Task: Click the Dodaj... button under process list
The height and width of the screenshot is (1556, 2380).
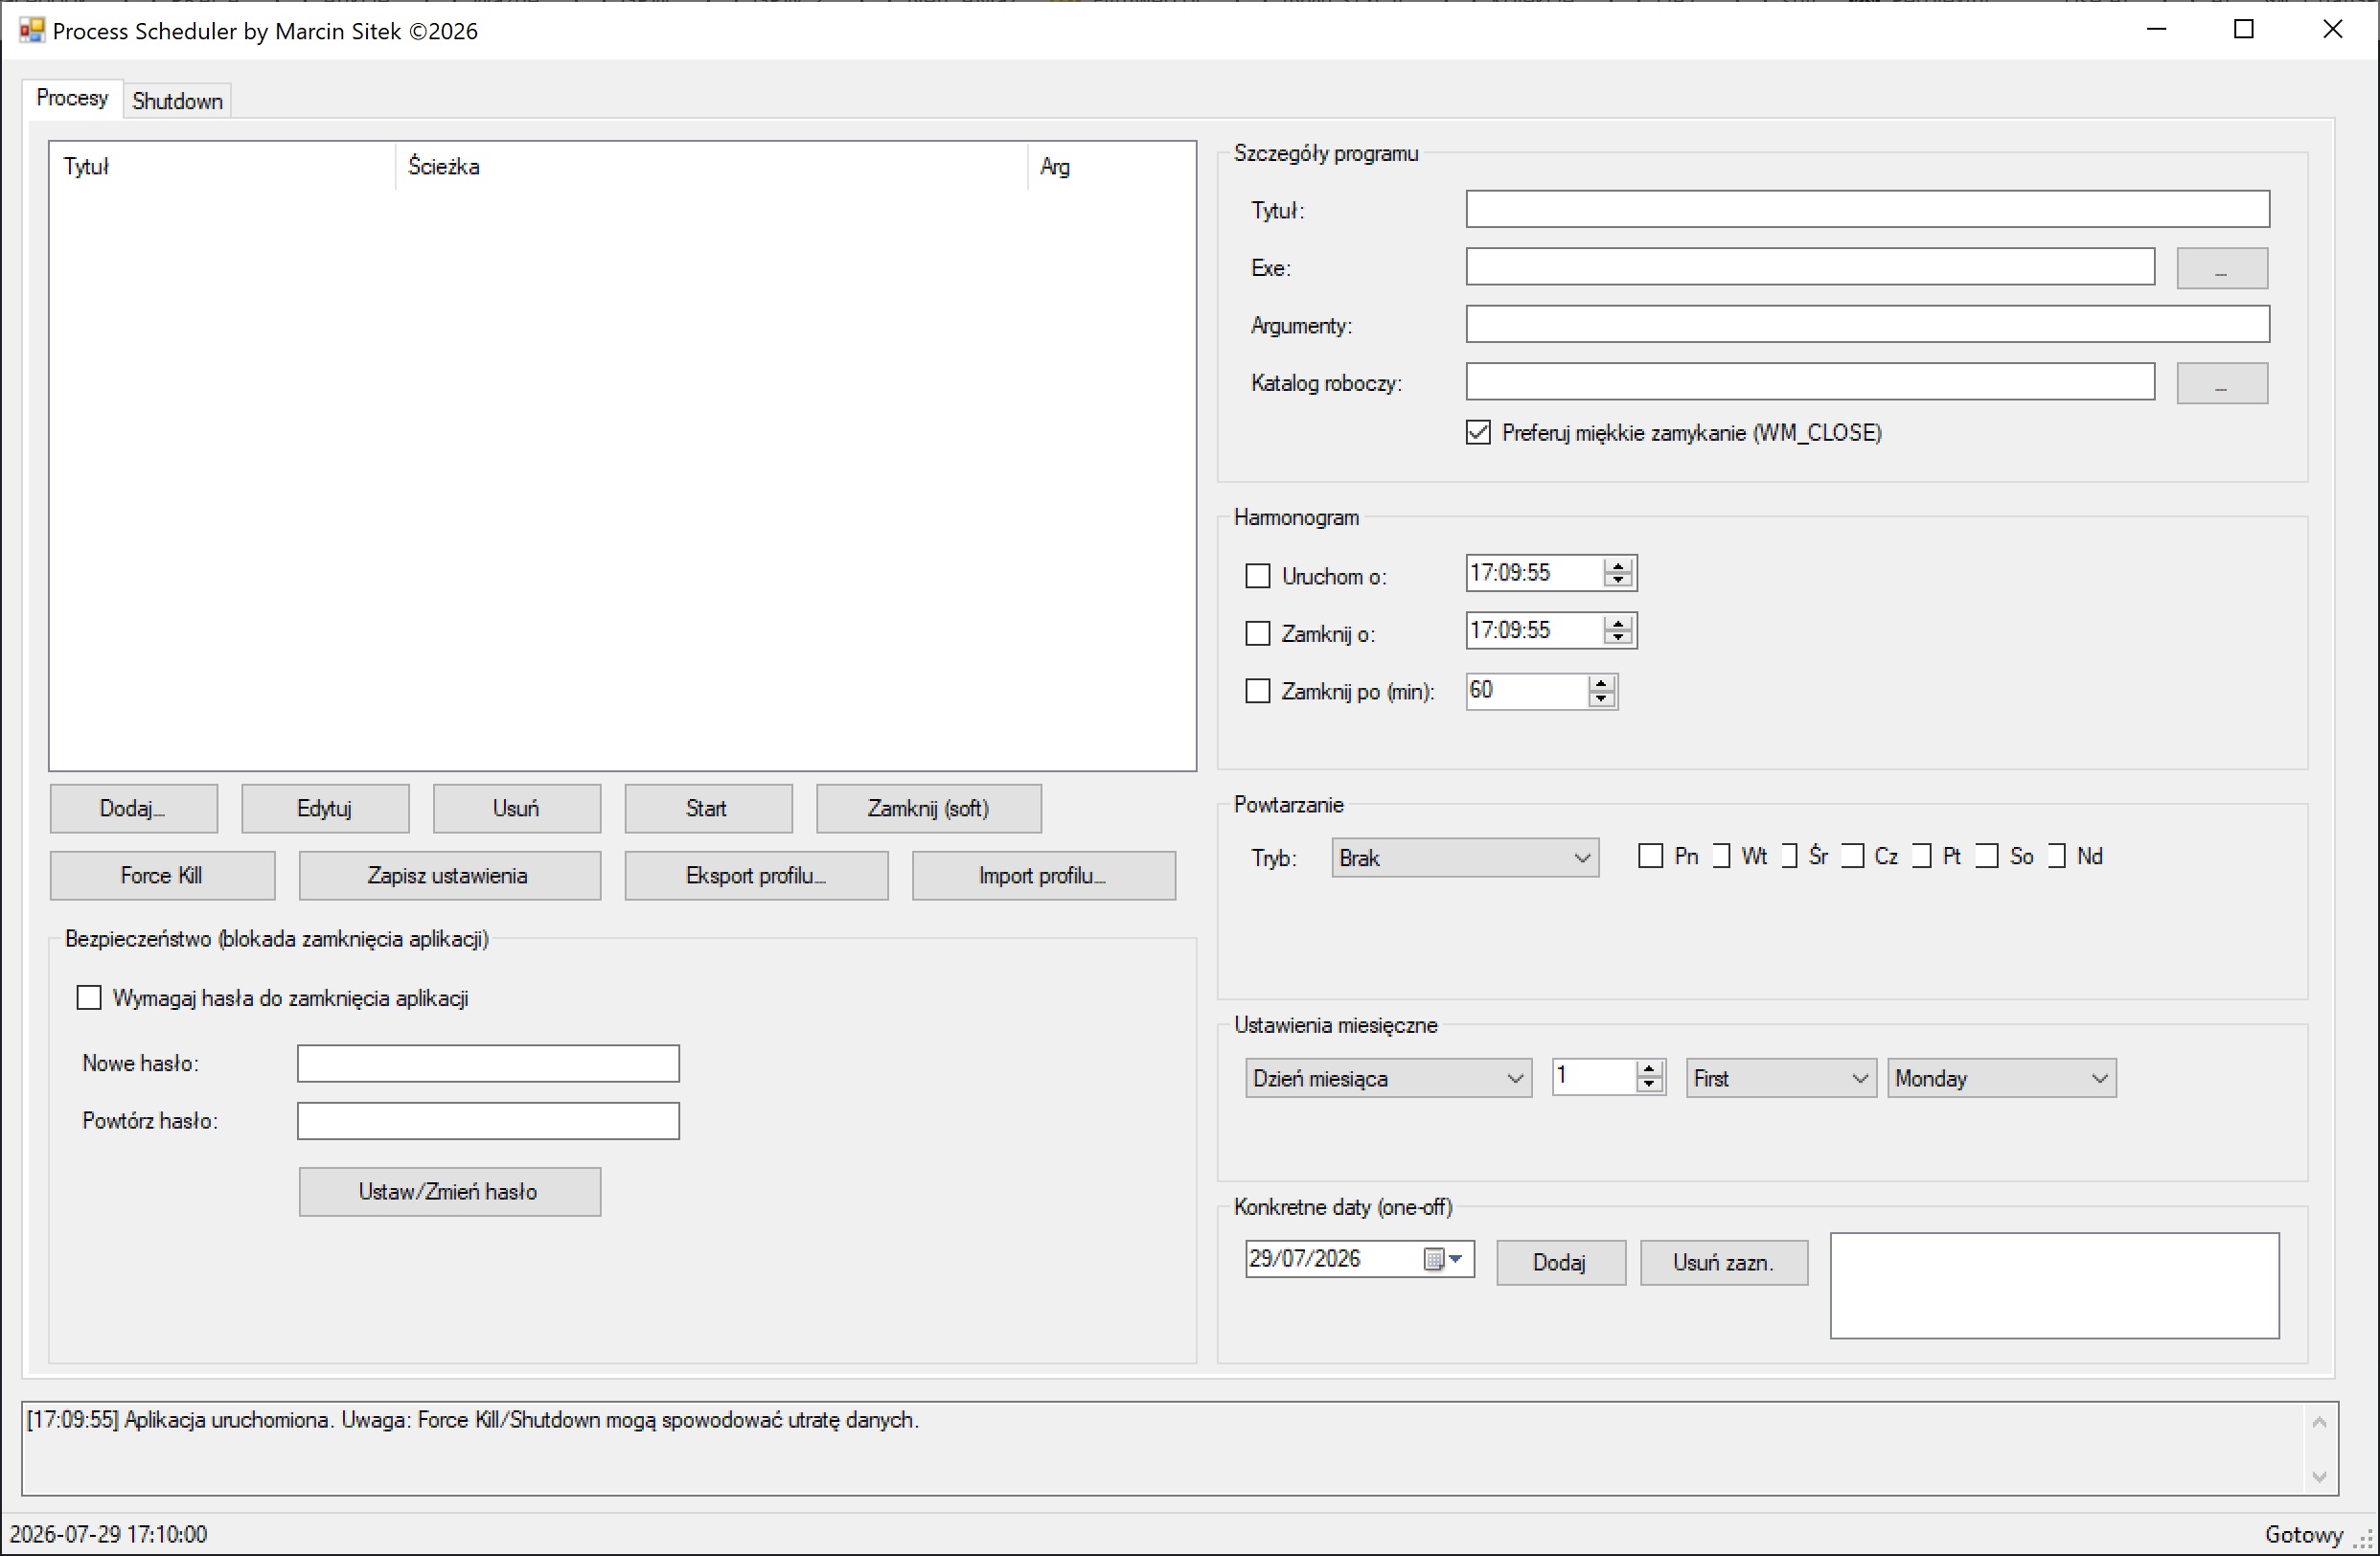Action: tap(133, 809)
